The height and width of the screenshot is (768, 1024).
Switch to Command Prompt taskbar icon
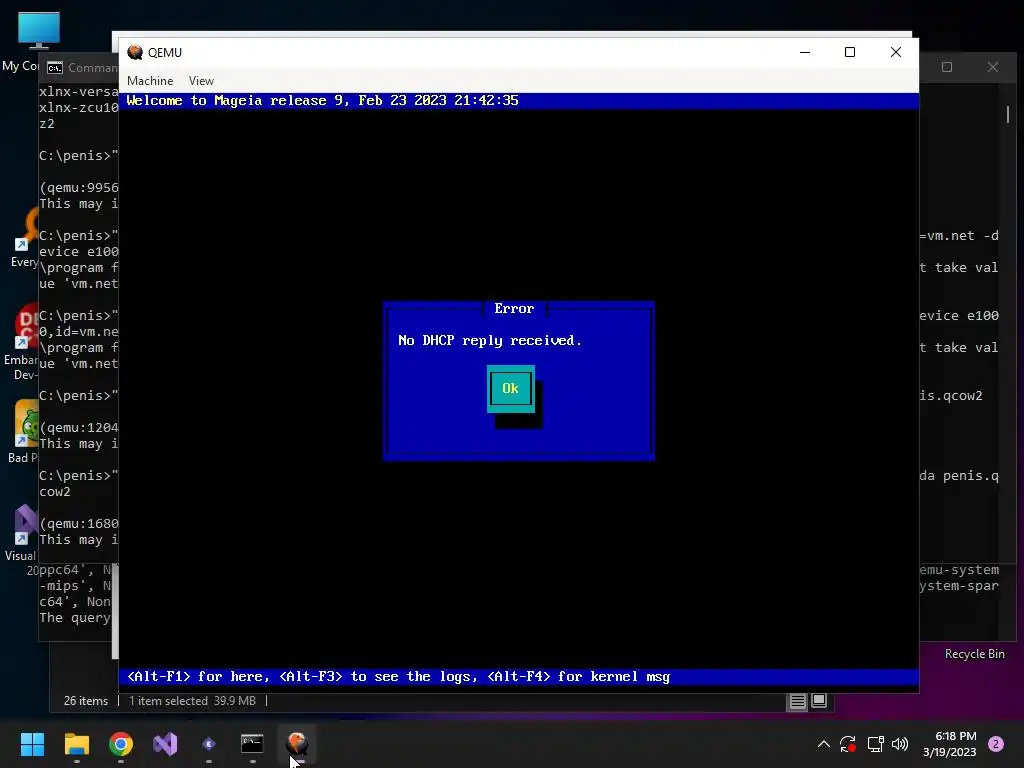pyautogui.click(x=252, y=744)
